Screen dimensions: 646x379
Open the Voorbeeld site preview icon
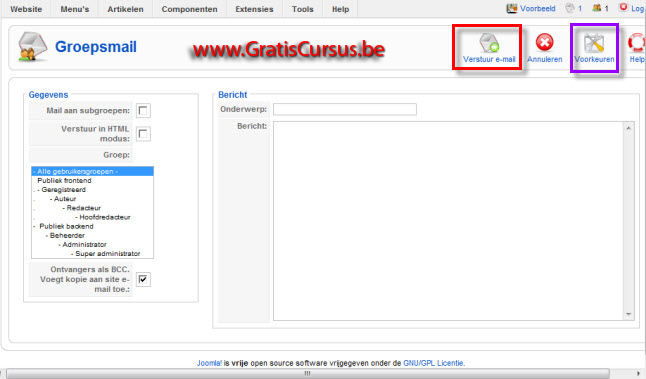[x=512, y=8]
